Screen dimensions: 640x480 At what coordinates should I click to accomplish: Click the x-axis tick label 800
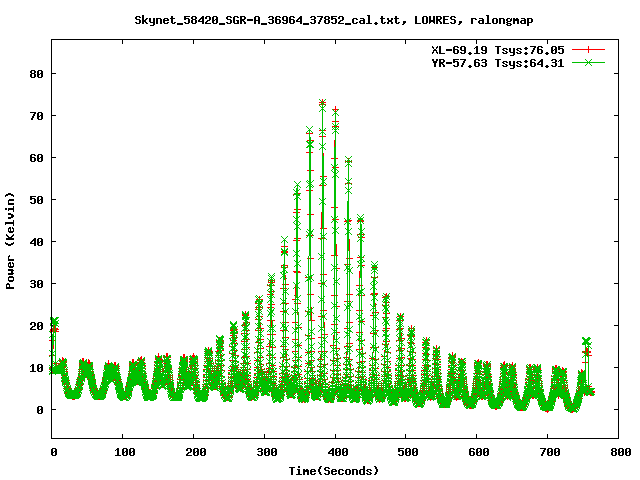(621, 452)
